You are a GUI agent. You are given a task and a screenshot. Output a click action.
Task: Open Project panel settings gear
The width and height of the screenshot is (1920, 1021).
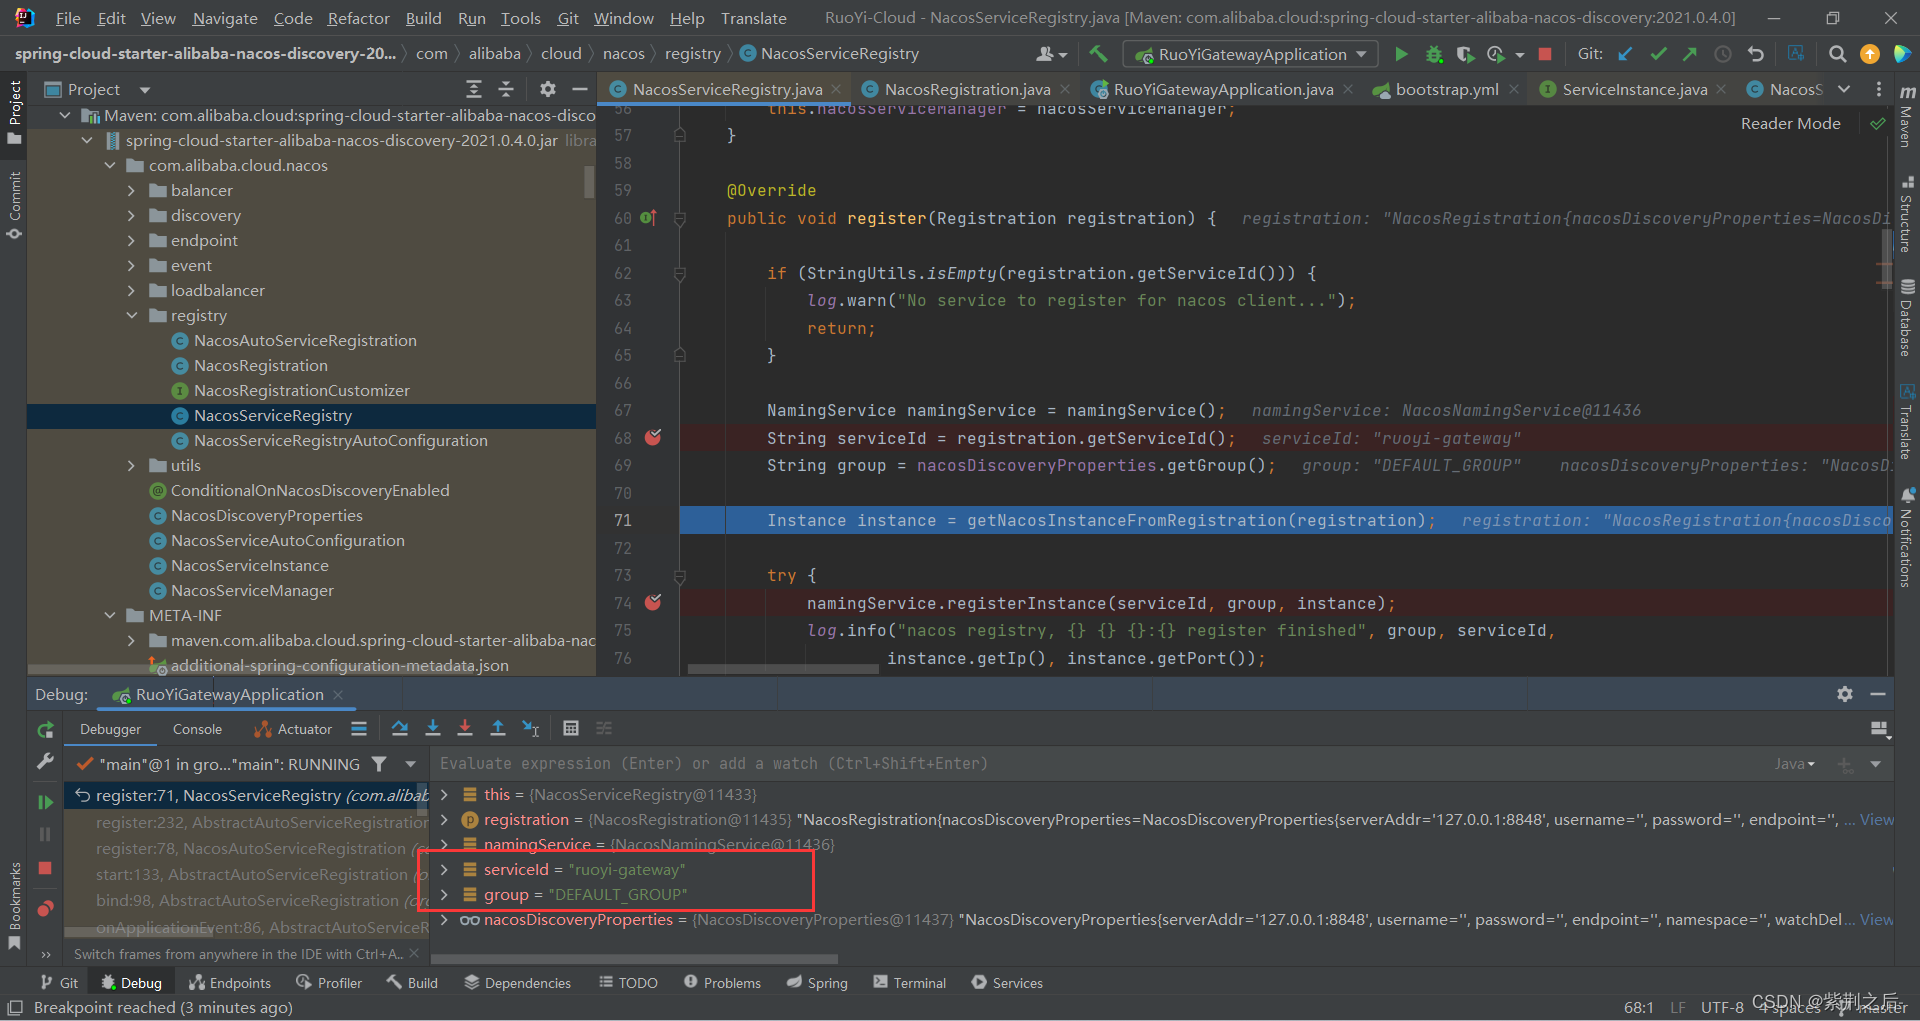pyautogui.click(x=547, y=89)
